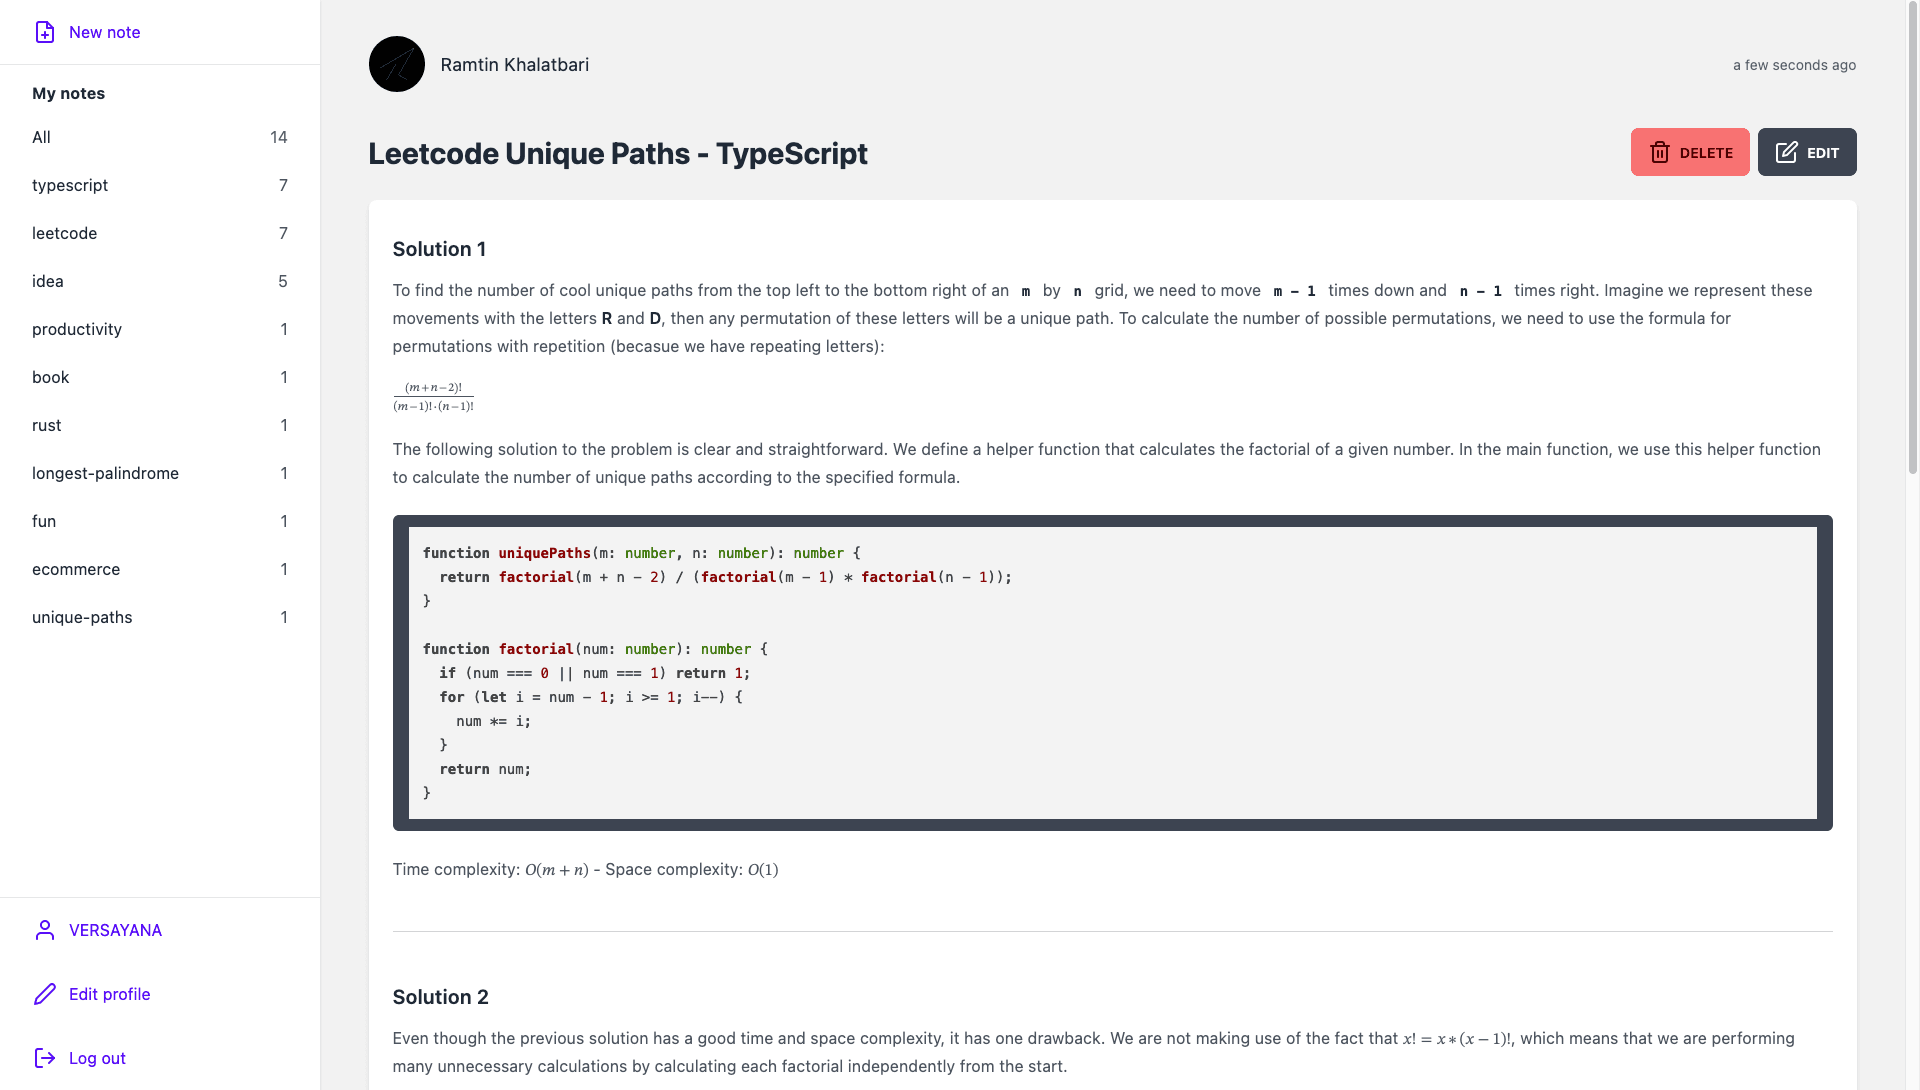Image resolution: width=1920 pixels, height=1090 pixels.
Task: Select the productivity tag
Action: coord(77,329)
